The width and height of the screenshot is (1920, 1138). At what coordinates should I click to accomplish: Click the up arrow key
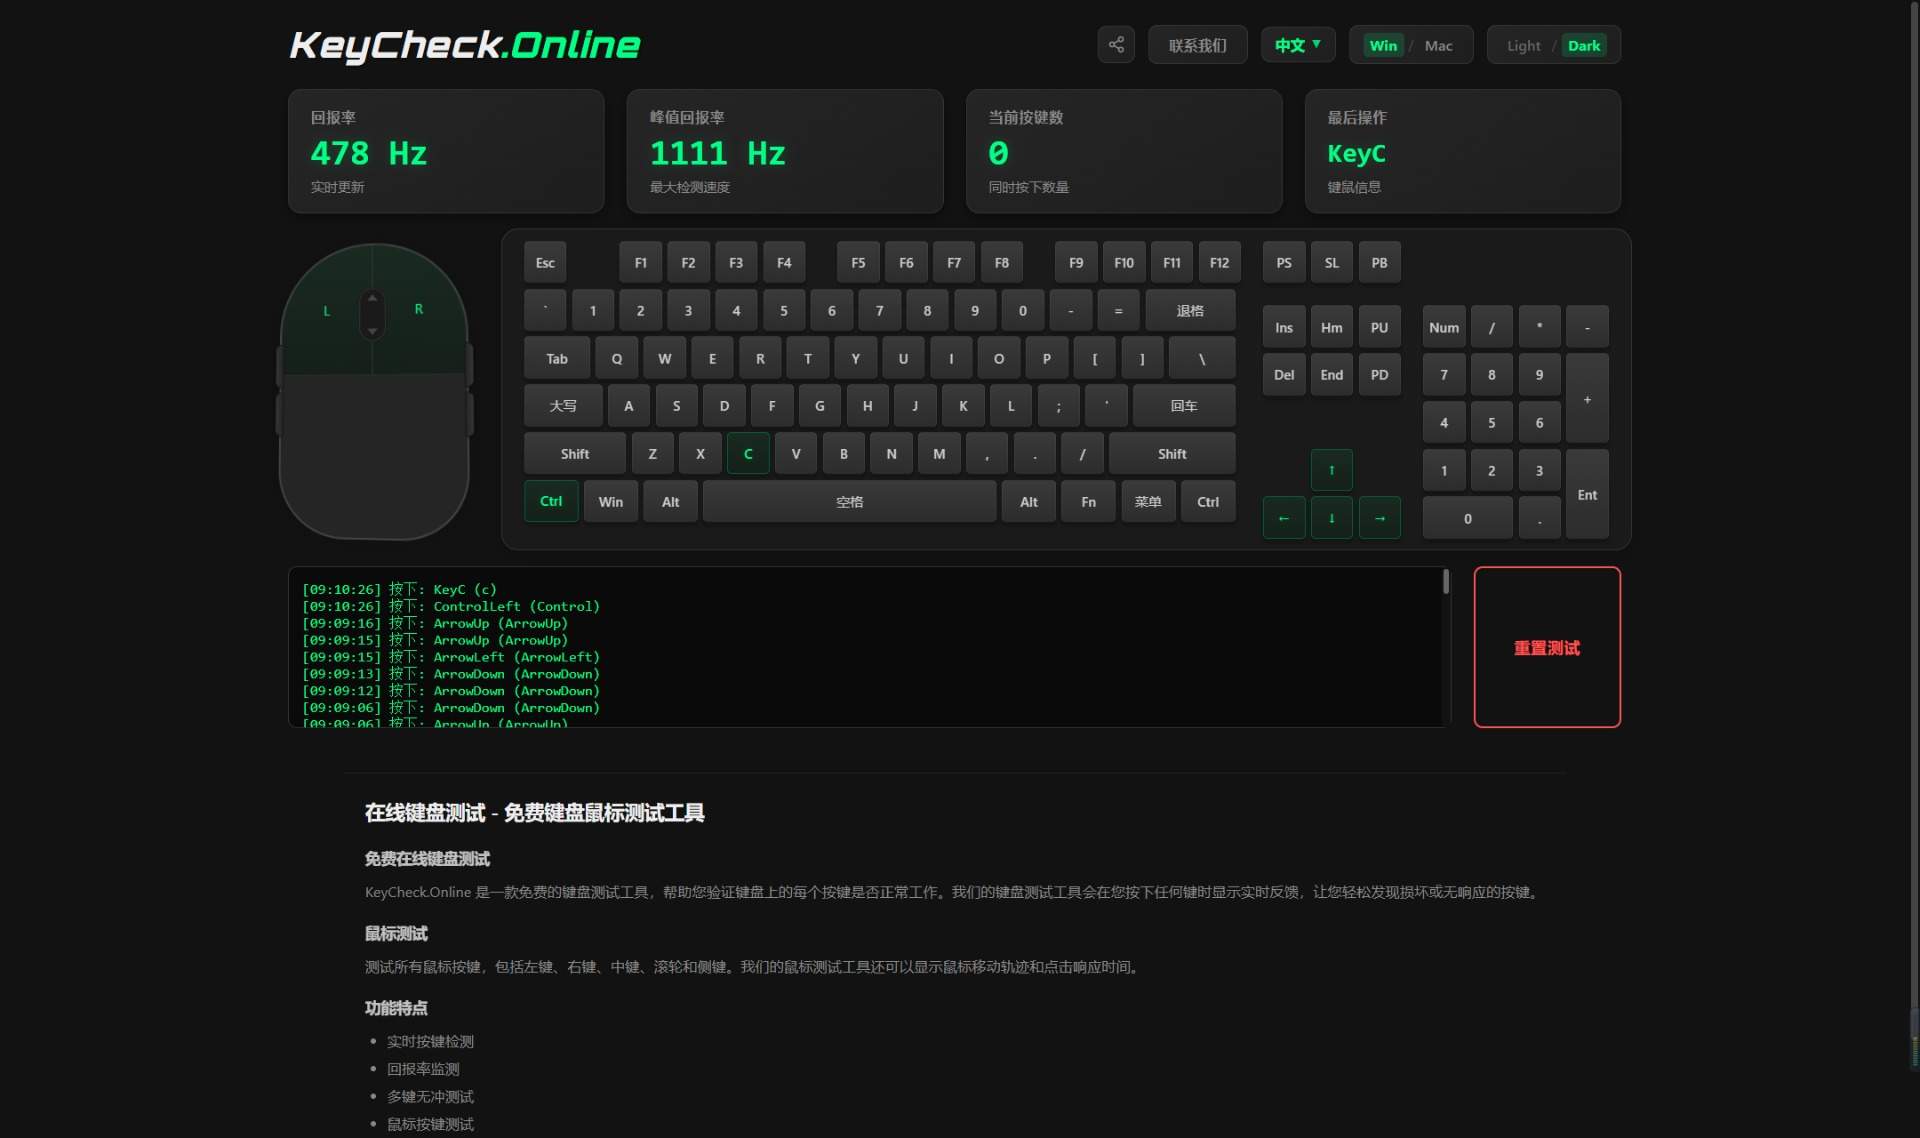(1331, 470)
